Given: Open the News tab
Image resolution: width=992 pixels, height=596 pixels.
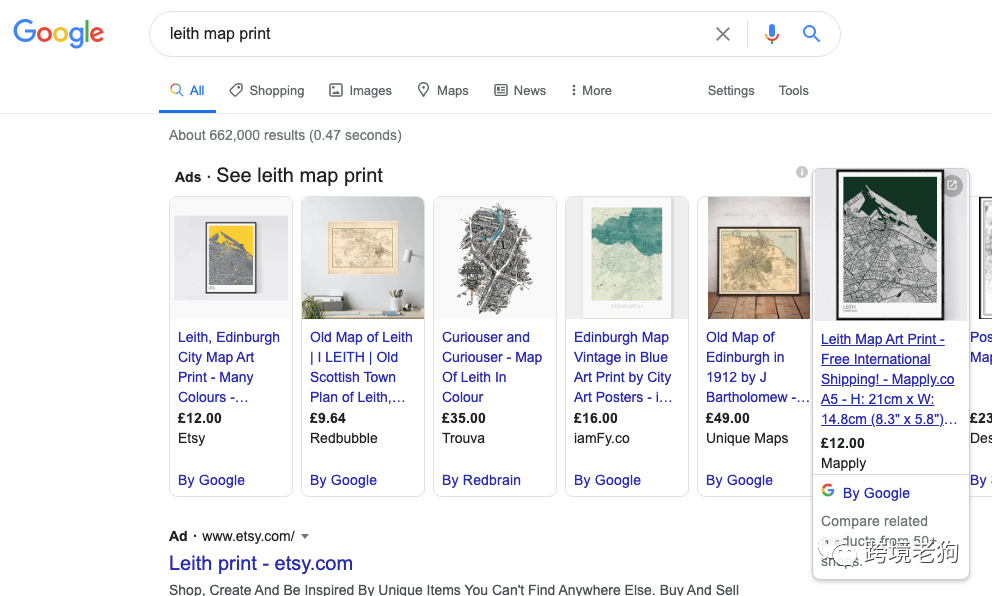Looking at the screenshot, I should coord(520,90).
